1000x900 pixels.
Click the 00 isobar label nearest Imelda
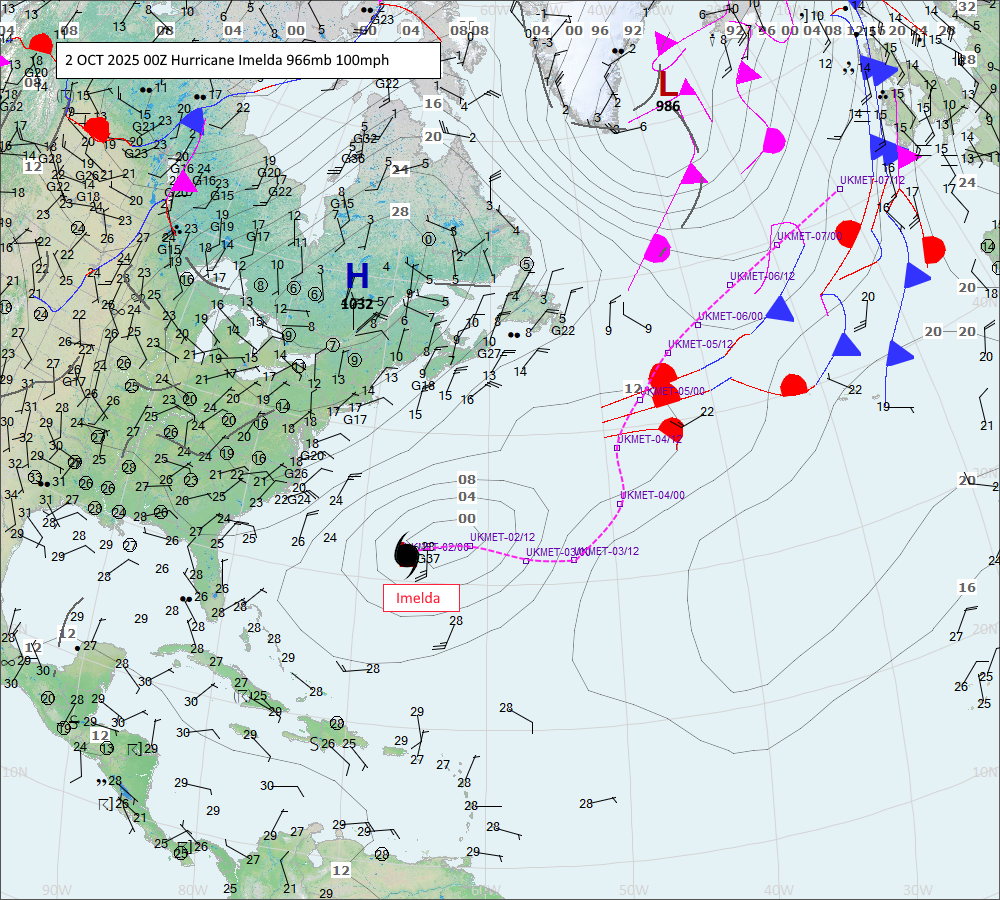coord(467,518)
